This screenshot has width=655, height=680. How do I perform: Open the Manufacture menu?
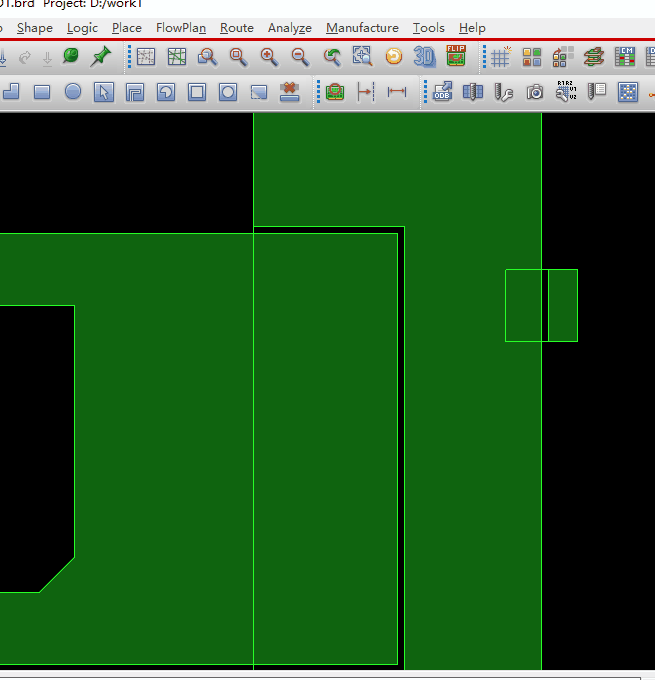[362, 28]
